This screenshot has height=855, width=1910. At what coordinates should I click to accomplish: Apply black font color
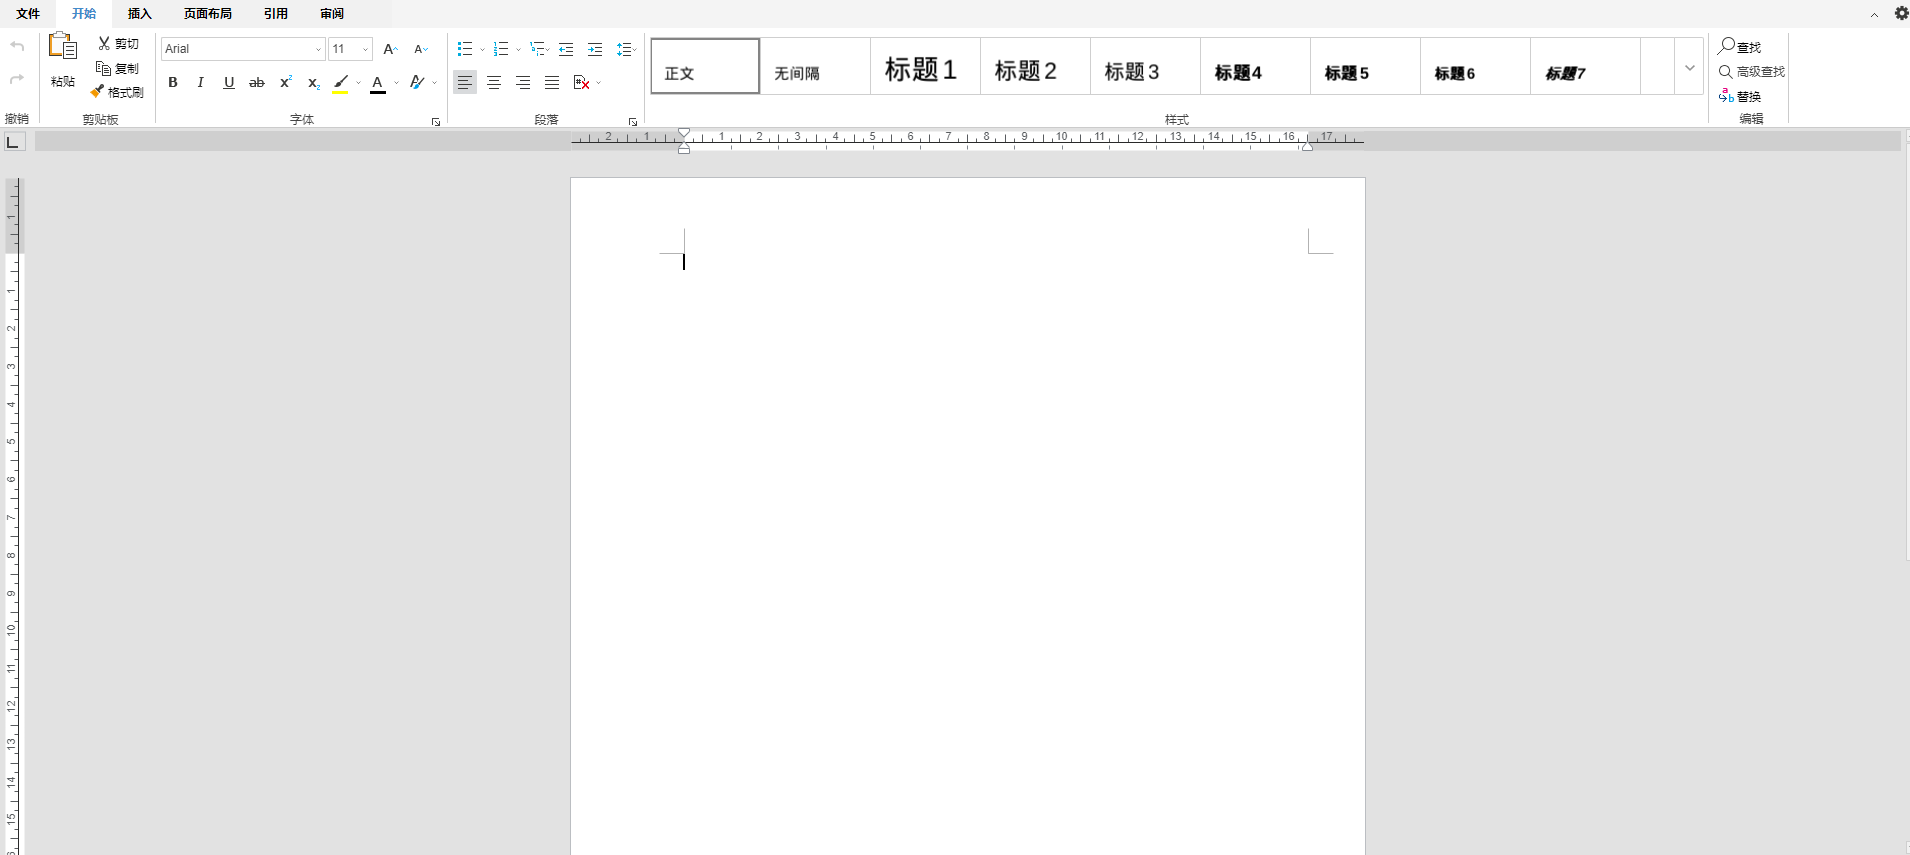(x=378, y=83)
